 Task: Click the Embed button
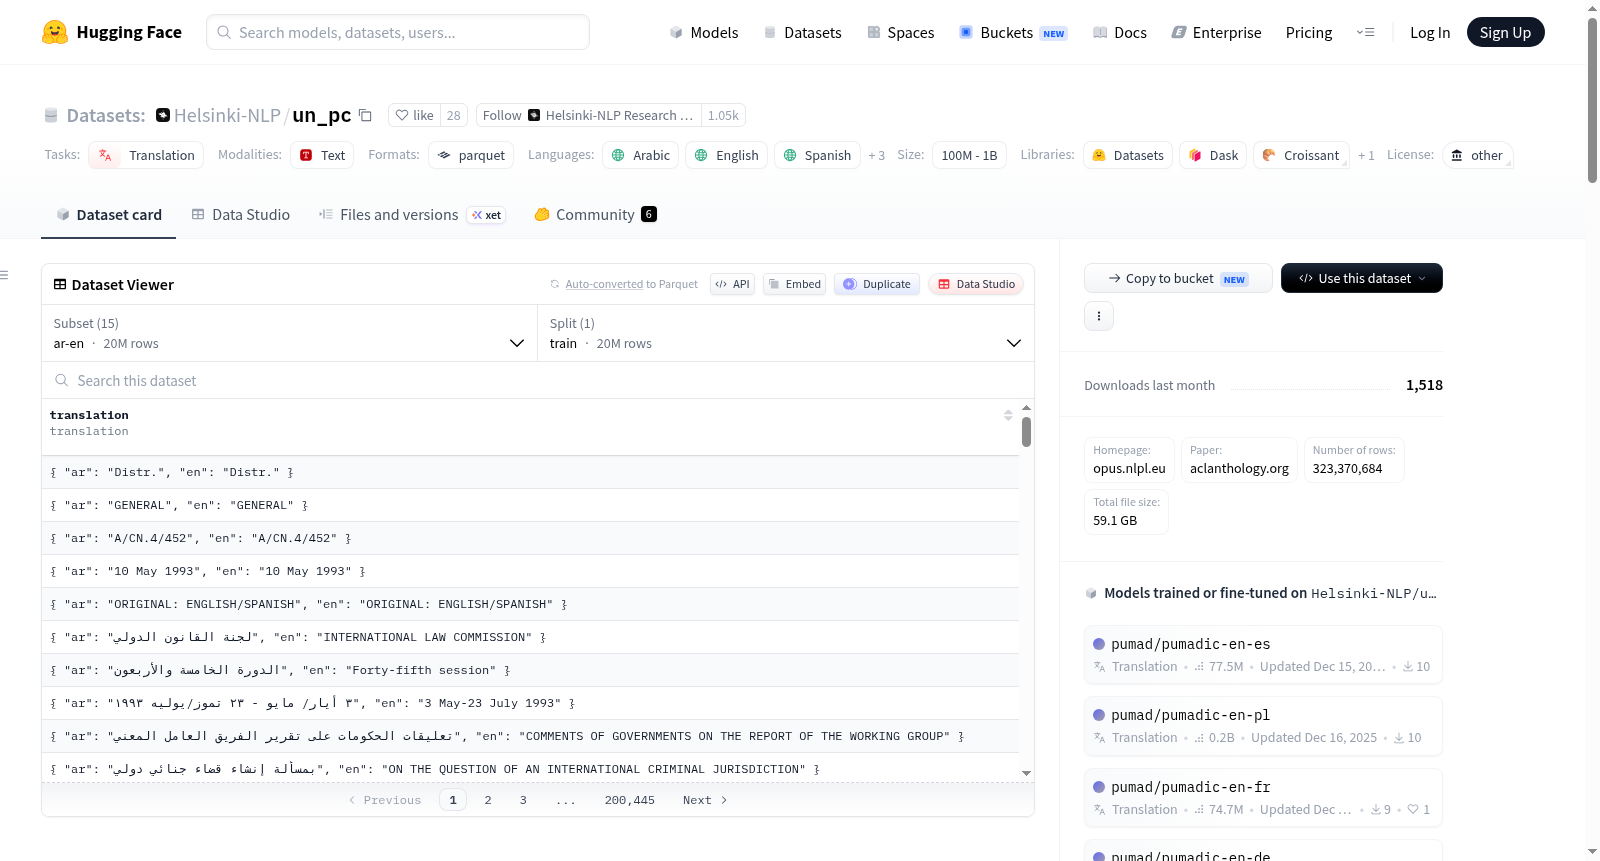click(795, 284)
